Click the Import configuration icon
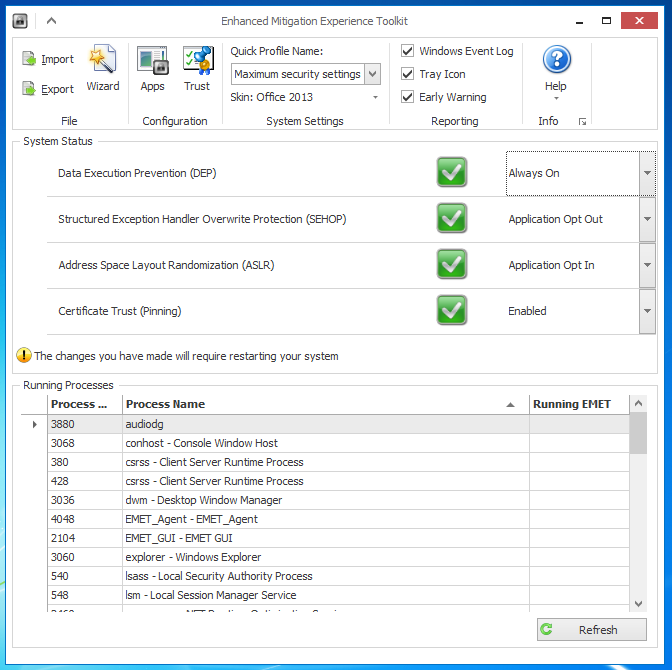This screenshot has height=670, width=672. tap(29, 59)
